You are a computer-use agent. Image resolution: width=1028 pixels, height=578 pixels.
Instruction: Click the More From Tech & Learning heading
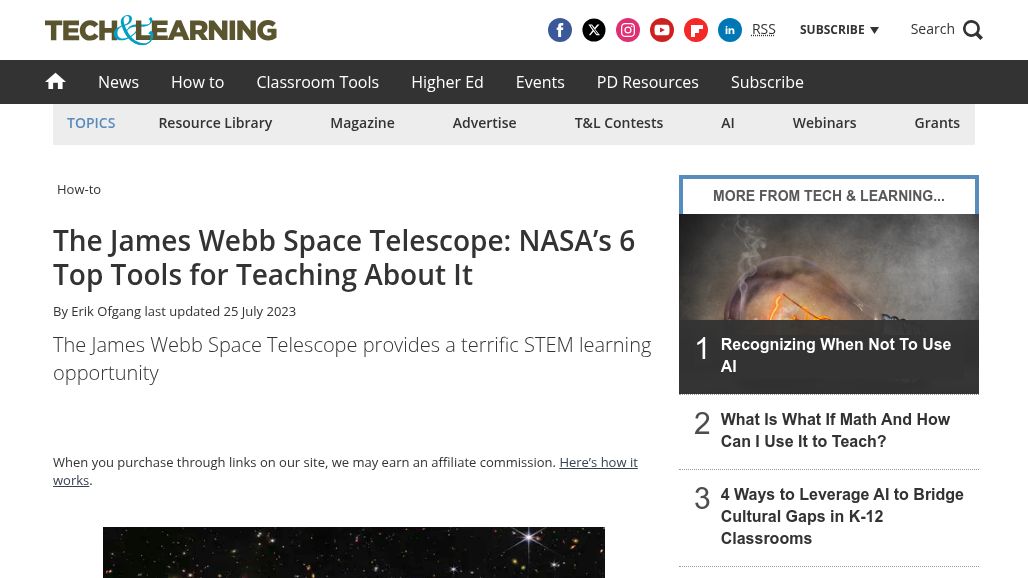pos(829,196)
